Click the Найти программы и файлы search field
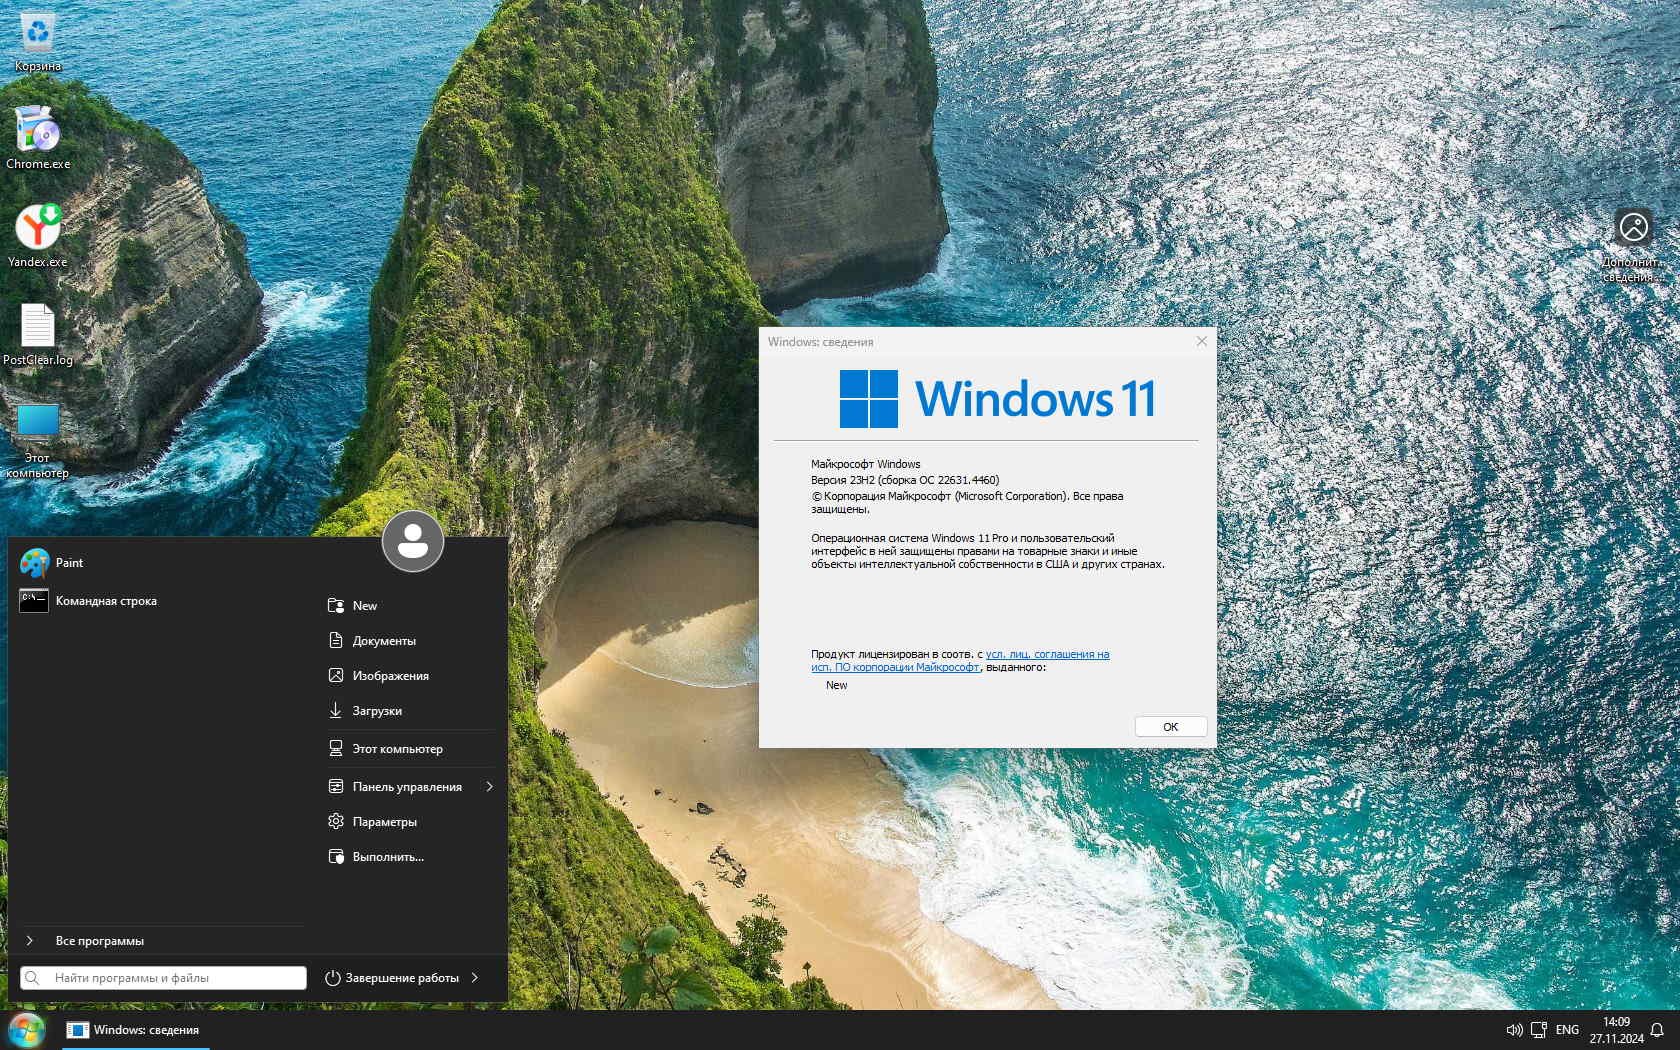The image size is (1680, 1050). tap(164, 978)
